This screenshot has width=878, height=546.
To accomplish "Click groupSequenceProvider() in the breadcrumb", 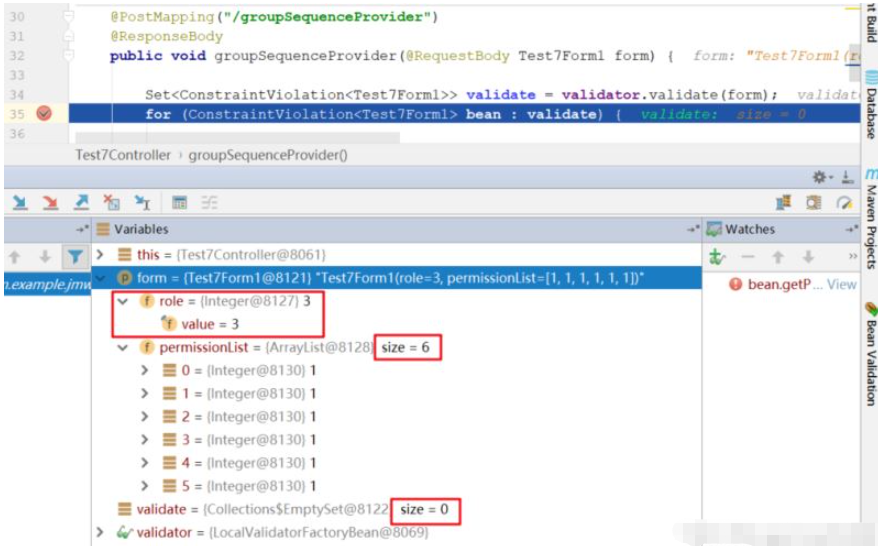I will (268, 155).
